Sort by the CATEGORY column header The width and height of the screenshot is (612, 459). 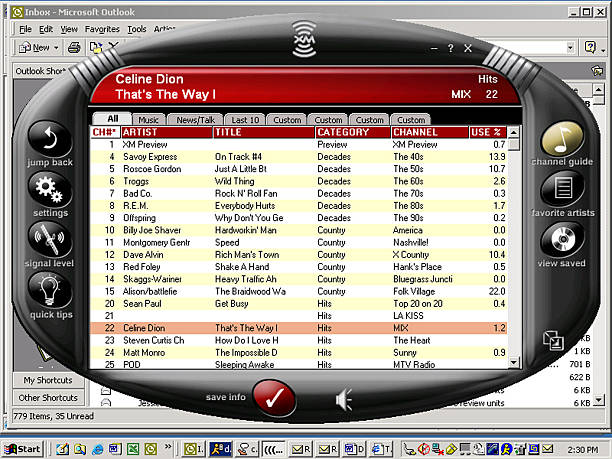353,132
